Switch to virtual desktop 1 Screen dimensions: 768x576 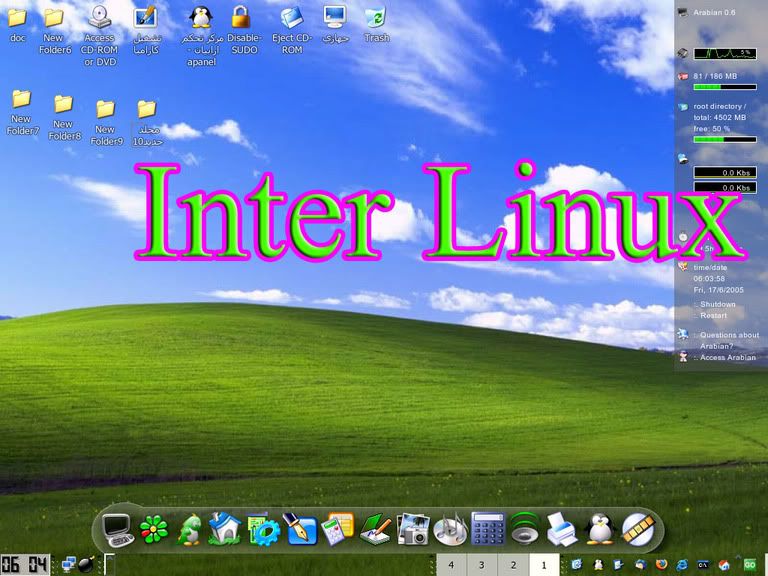point(544,565)
